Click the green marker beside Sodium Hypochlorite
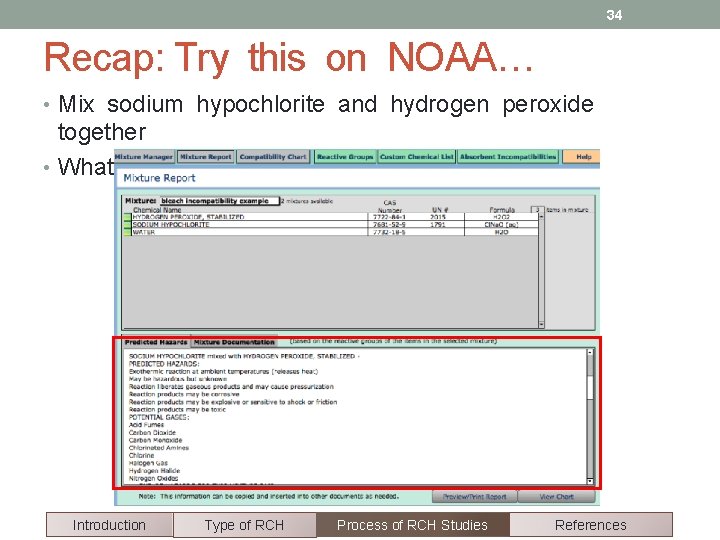The image size is (720, 540). pyautogui.click(x=127, y=225)
